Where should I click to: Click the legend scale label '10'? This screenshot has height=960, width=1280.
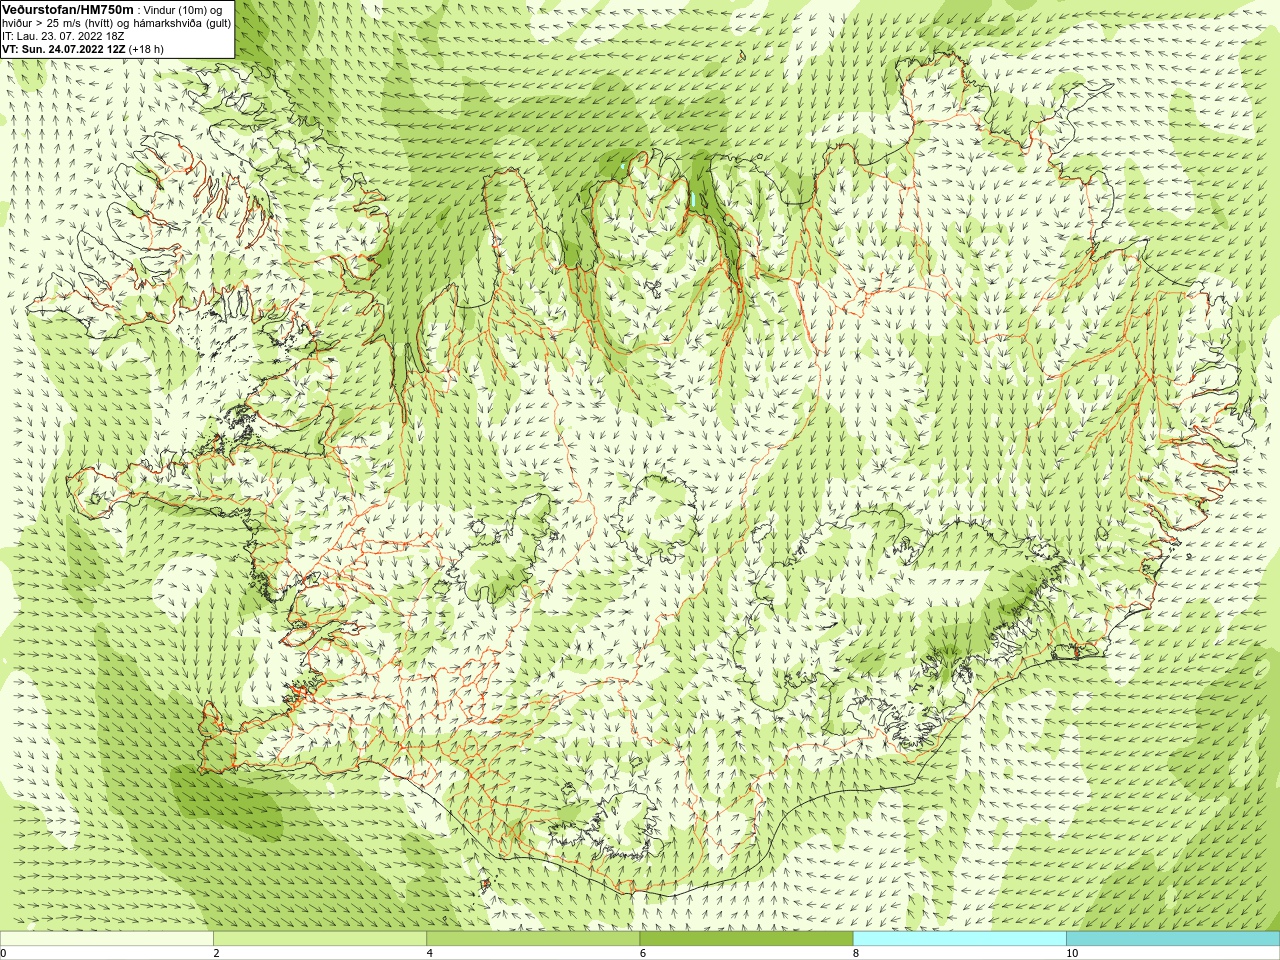point(1071,953)
